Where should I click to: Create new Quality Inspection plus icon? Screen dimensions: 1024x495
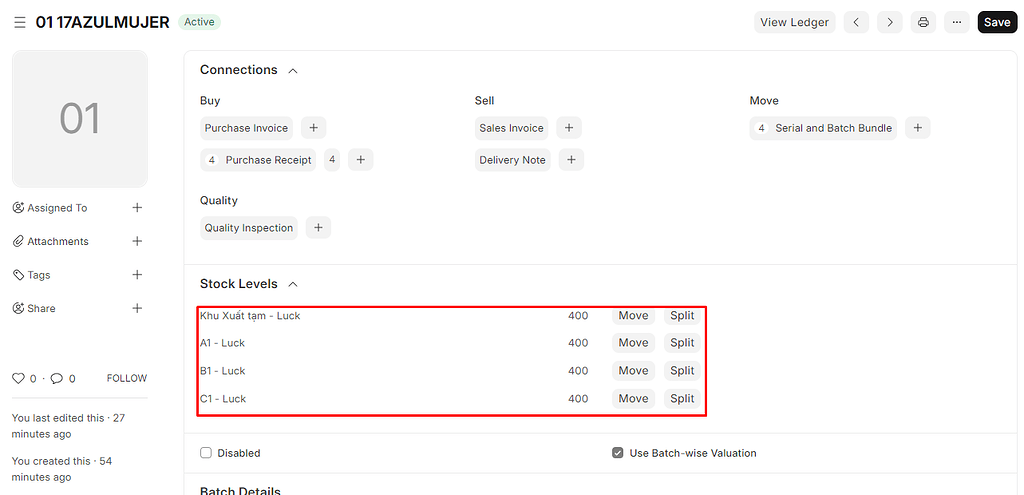coord(318,228)
